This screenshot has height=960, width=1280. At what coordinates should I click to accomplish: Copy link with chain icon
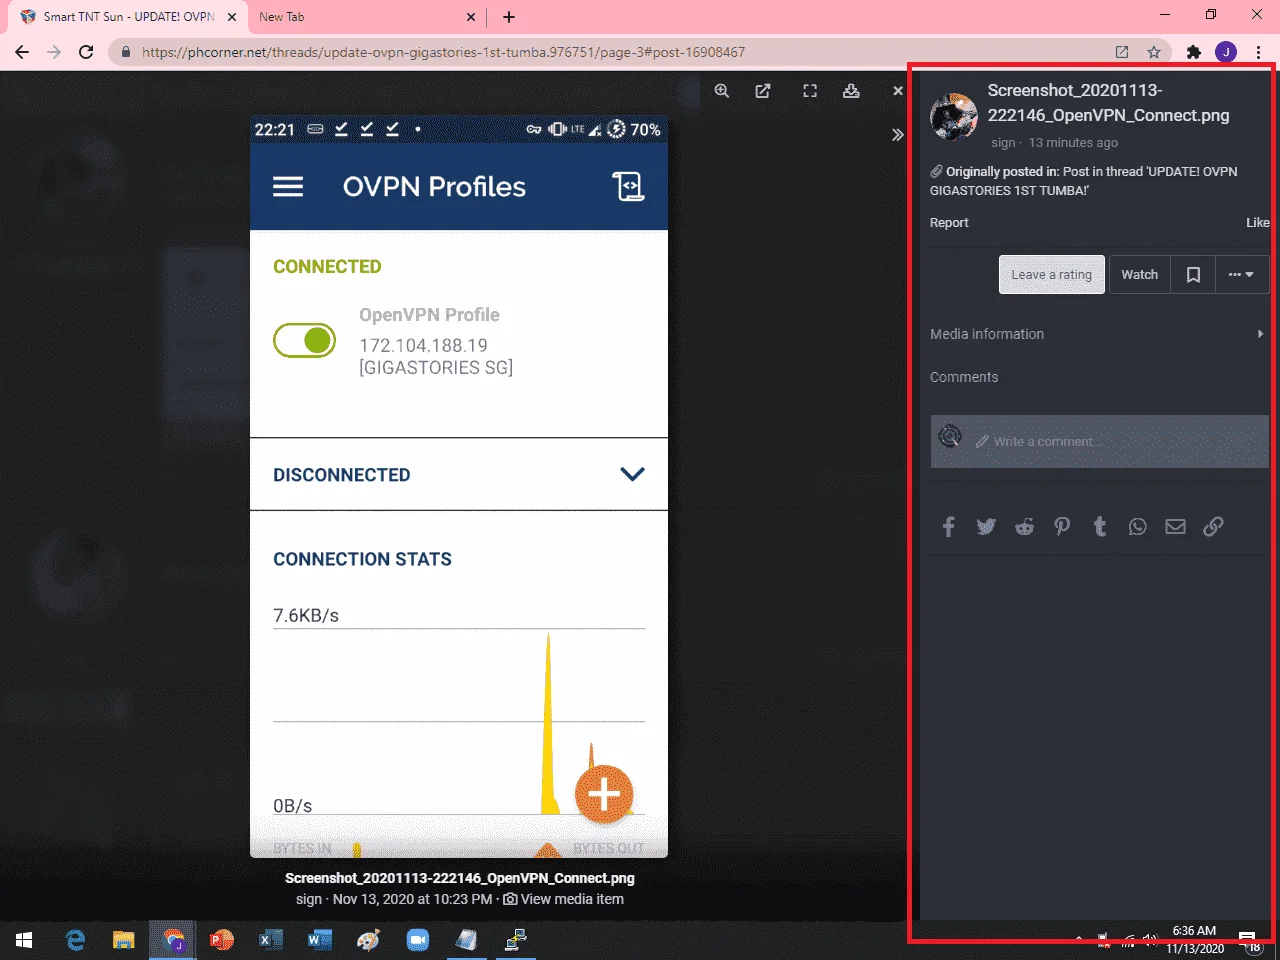click(x=1213, y=526)
